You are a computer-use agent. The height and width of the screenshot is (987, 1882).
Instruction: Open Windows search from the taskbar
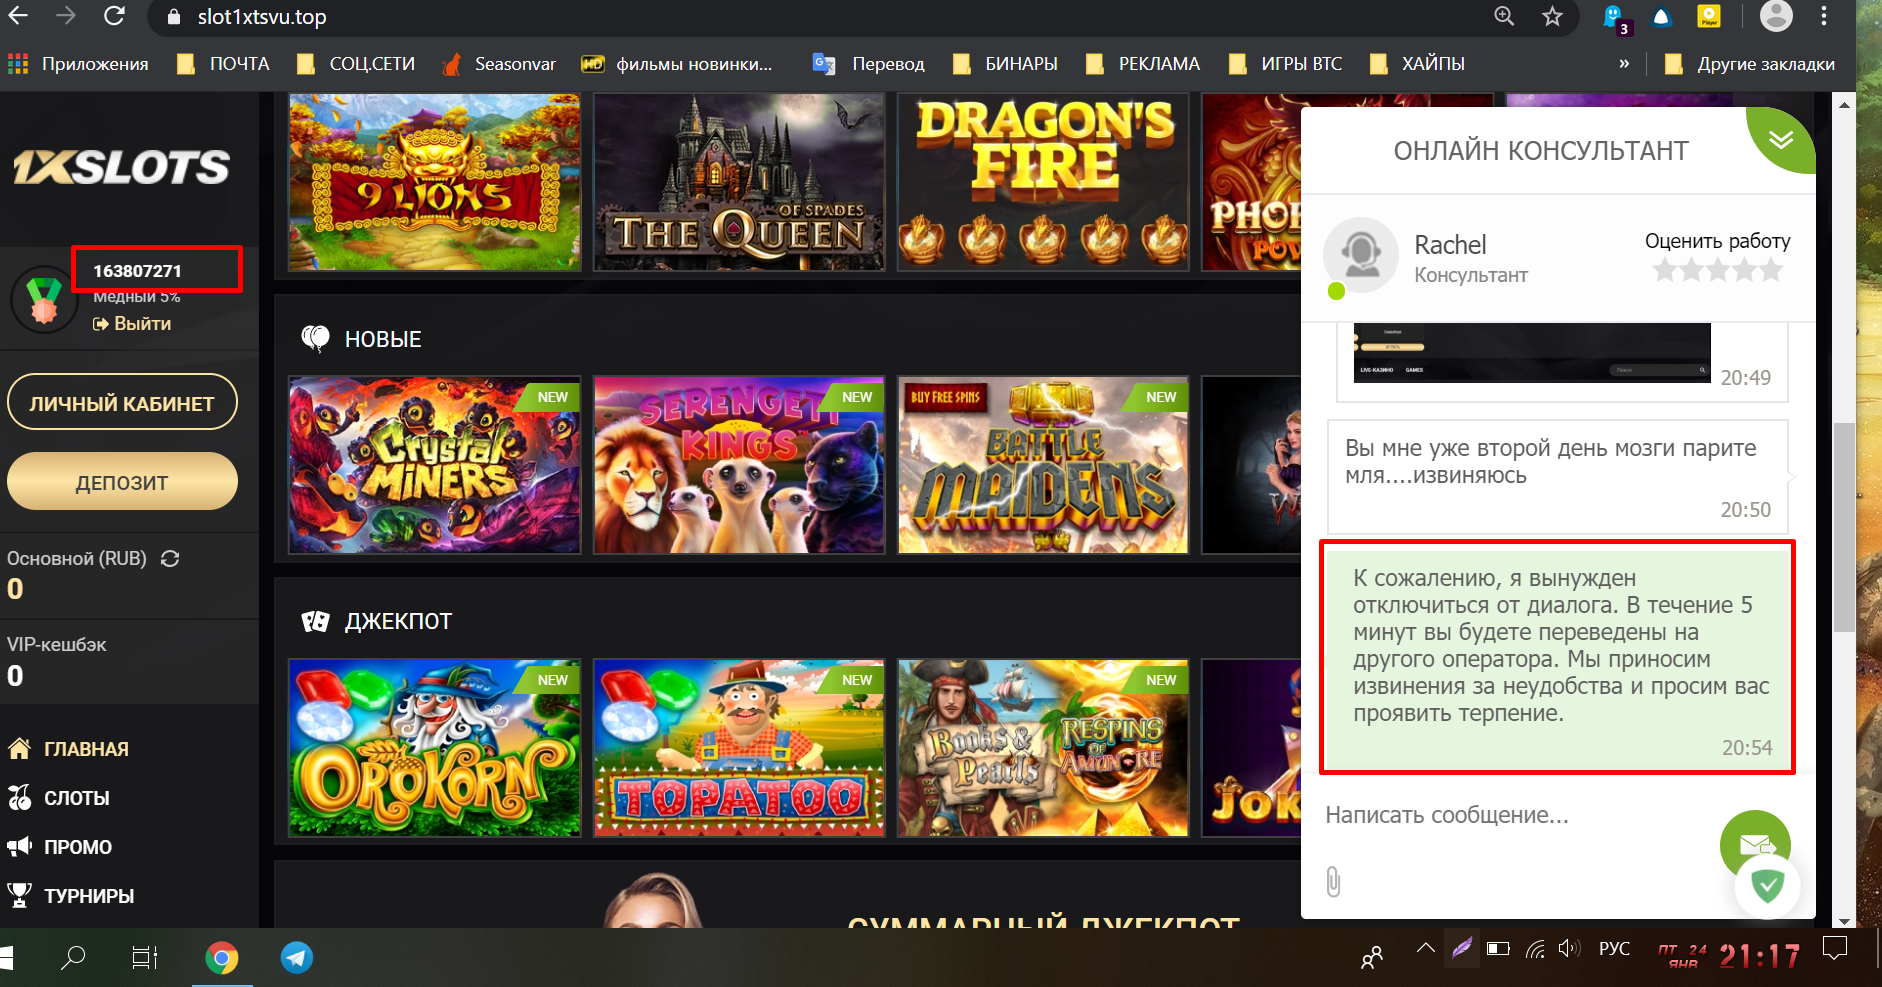tap(72, 958)
